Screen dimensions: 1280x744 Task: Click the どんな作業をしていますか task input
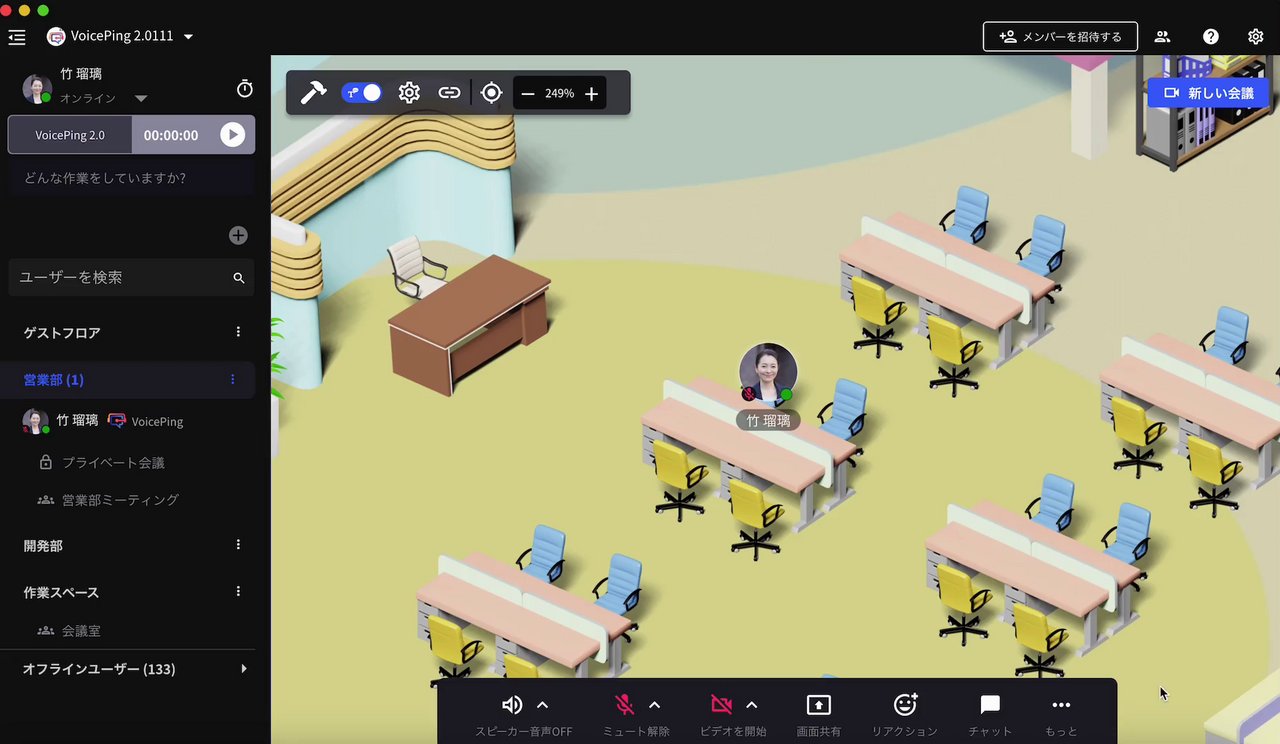click(131, 178)
